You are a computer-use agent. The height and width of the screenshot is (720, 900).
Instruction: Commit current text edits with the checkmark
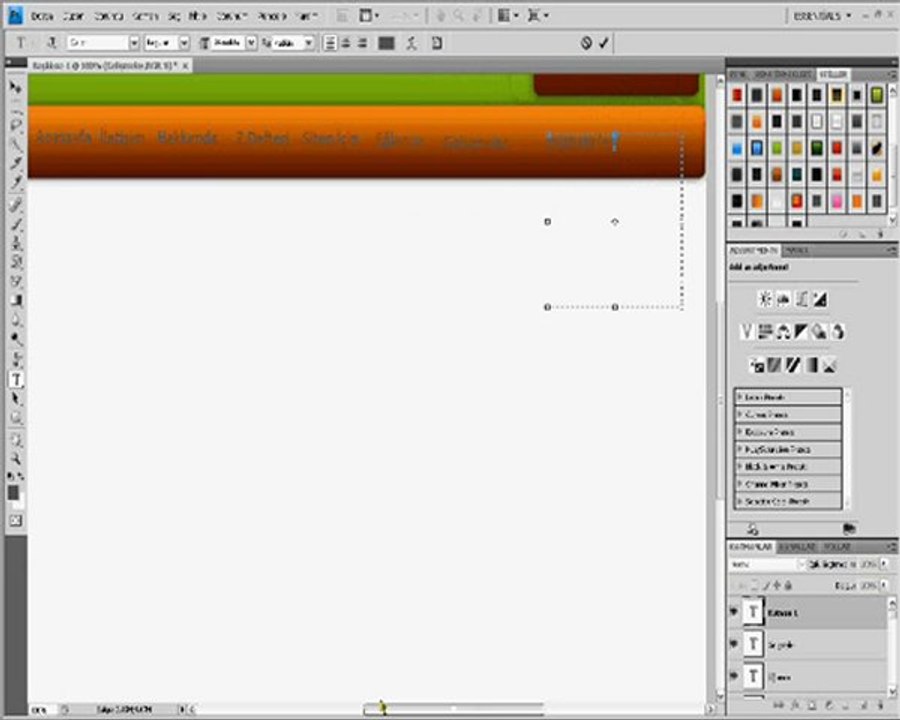click(x=603, y=42)
